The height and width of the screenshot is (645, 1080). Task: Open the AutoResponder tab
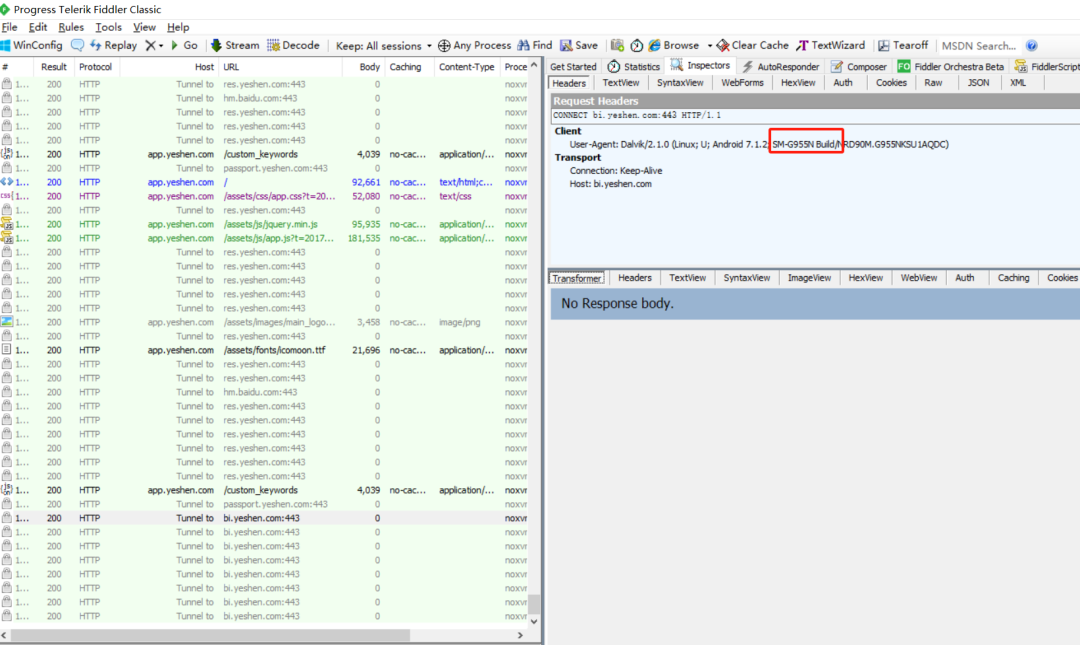pos(780,67)
